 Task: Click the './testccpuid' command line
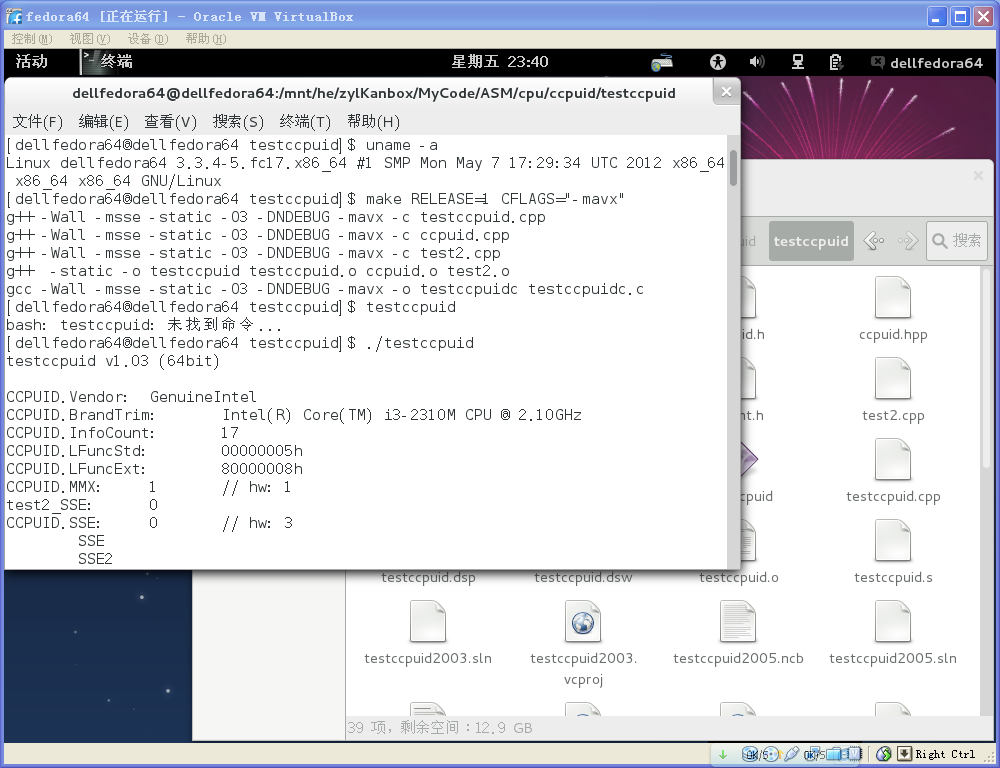pyautogui.click(x=240, y=343)
